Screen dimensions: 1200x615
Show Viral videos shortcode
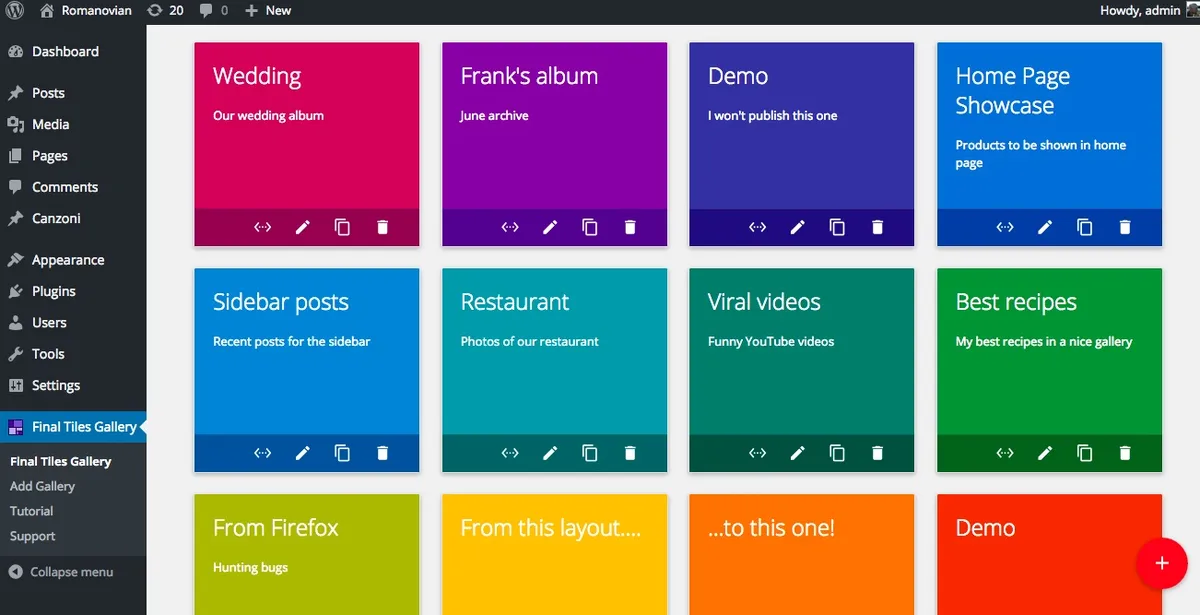758,453
